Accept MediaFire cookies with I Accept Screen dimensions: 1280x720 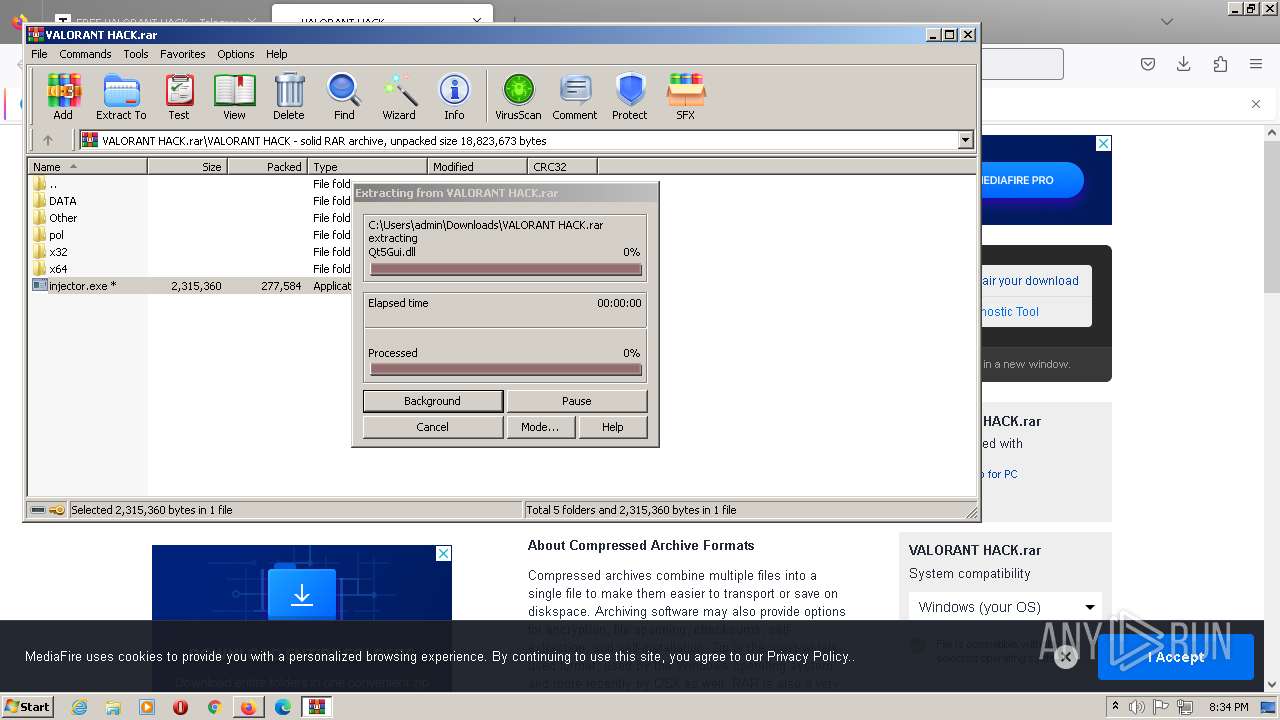1176,657
